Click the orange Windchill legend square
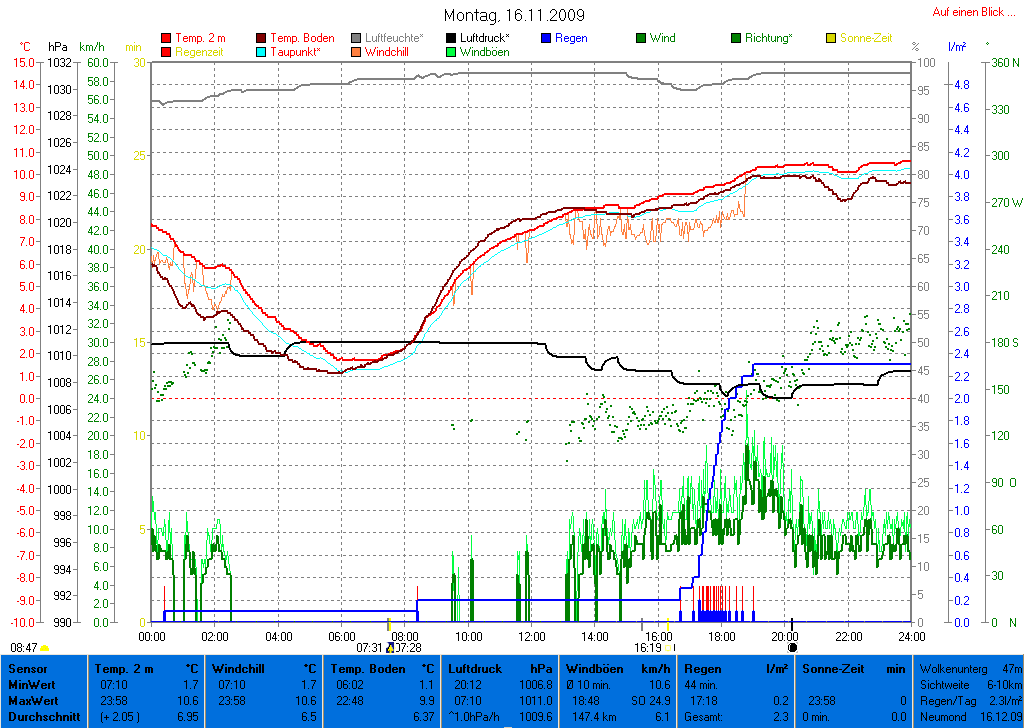This screenshot has height=728, width=1024. (357, 52)
